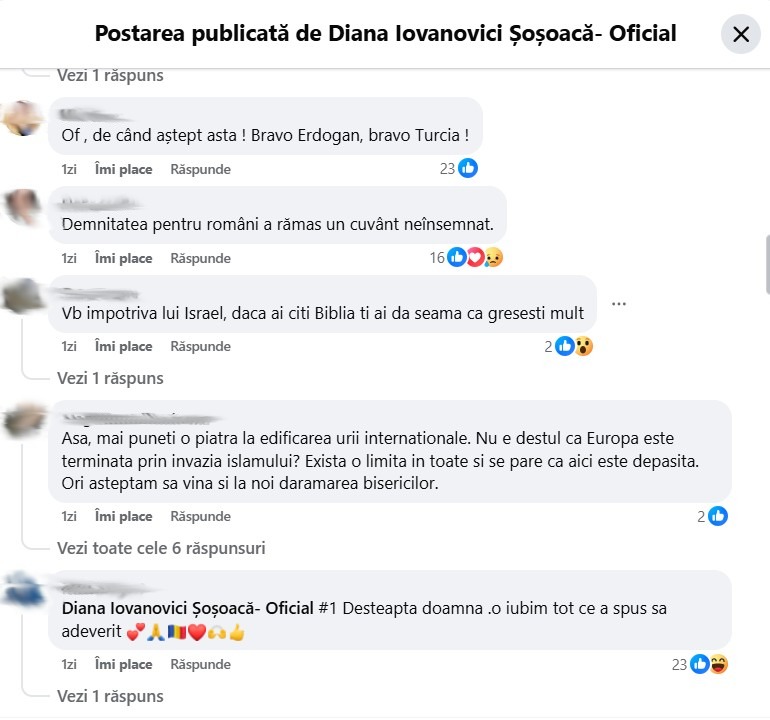Image resolution: width=770 pixels, height=720 pixels.
Task: Click like reaction on islamului comment
Action: (x=717, y=516)
